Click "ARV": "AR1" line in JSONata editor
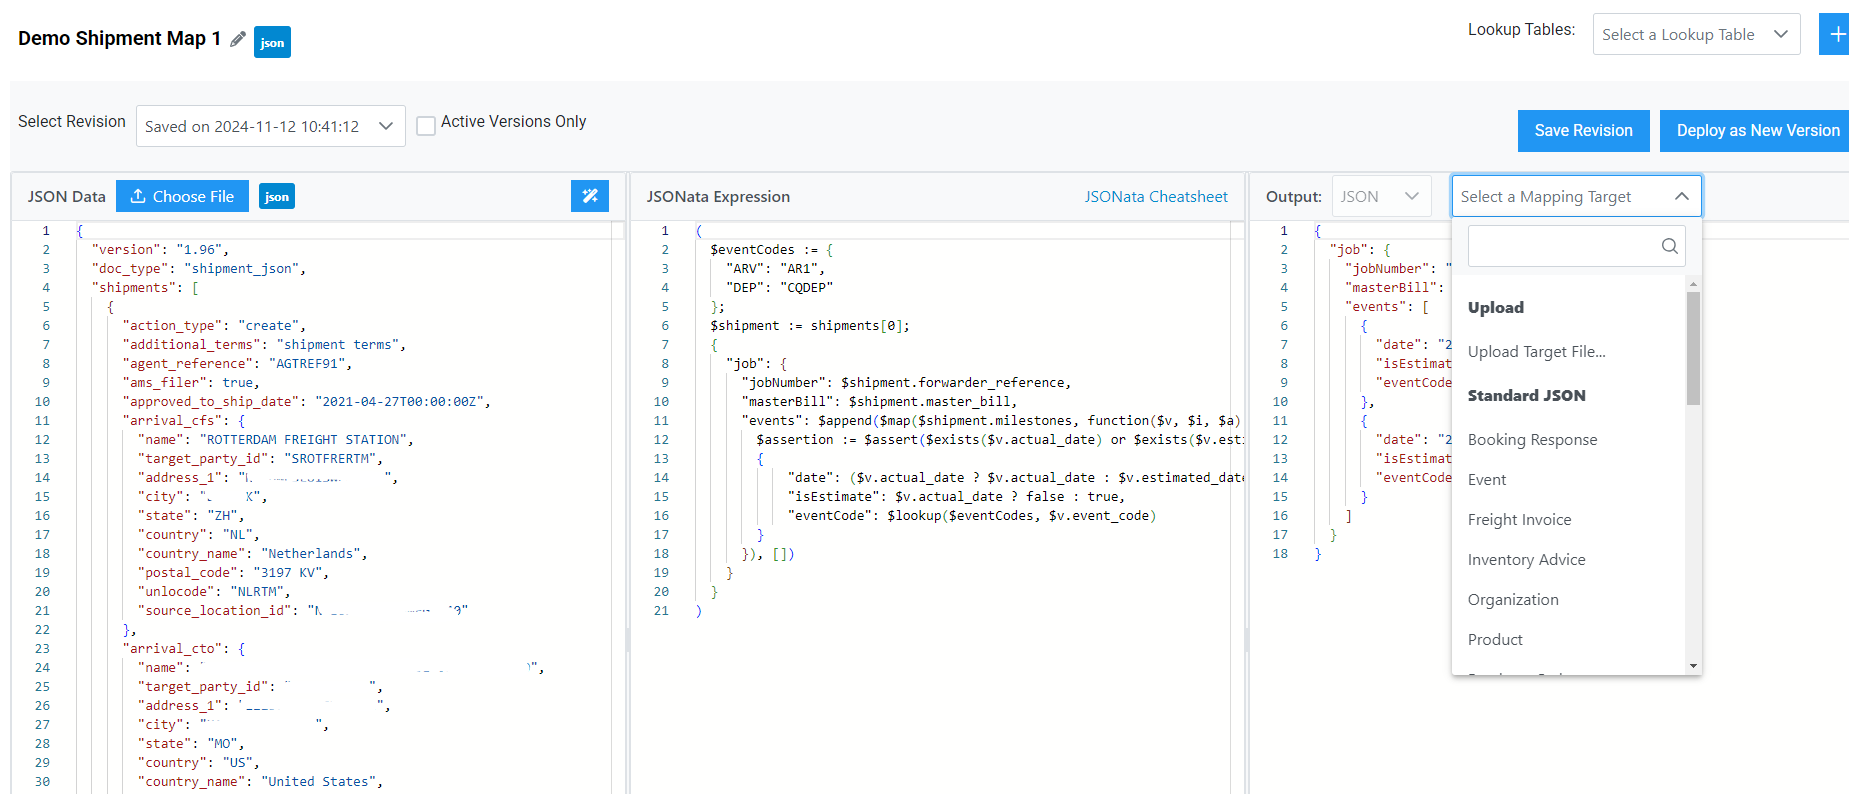The image size is (1849, 794). point(775,269)
